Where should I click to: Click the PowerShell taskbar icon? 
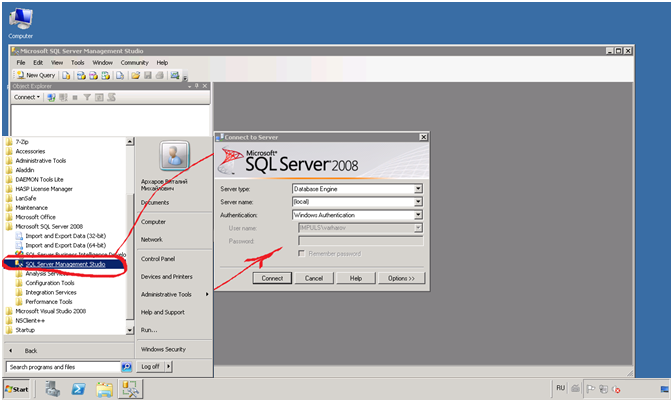coord(78,390)
